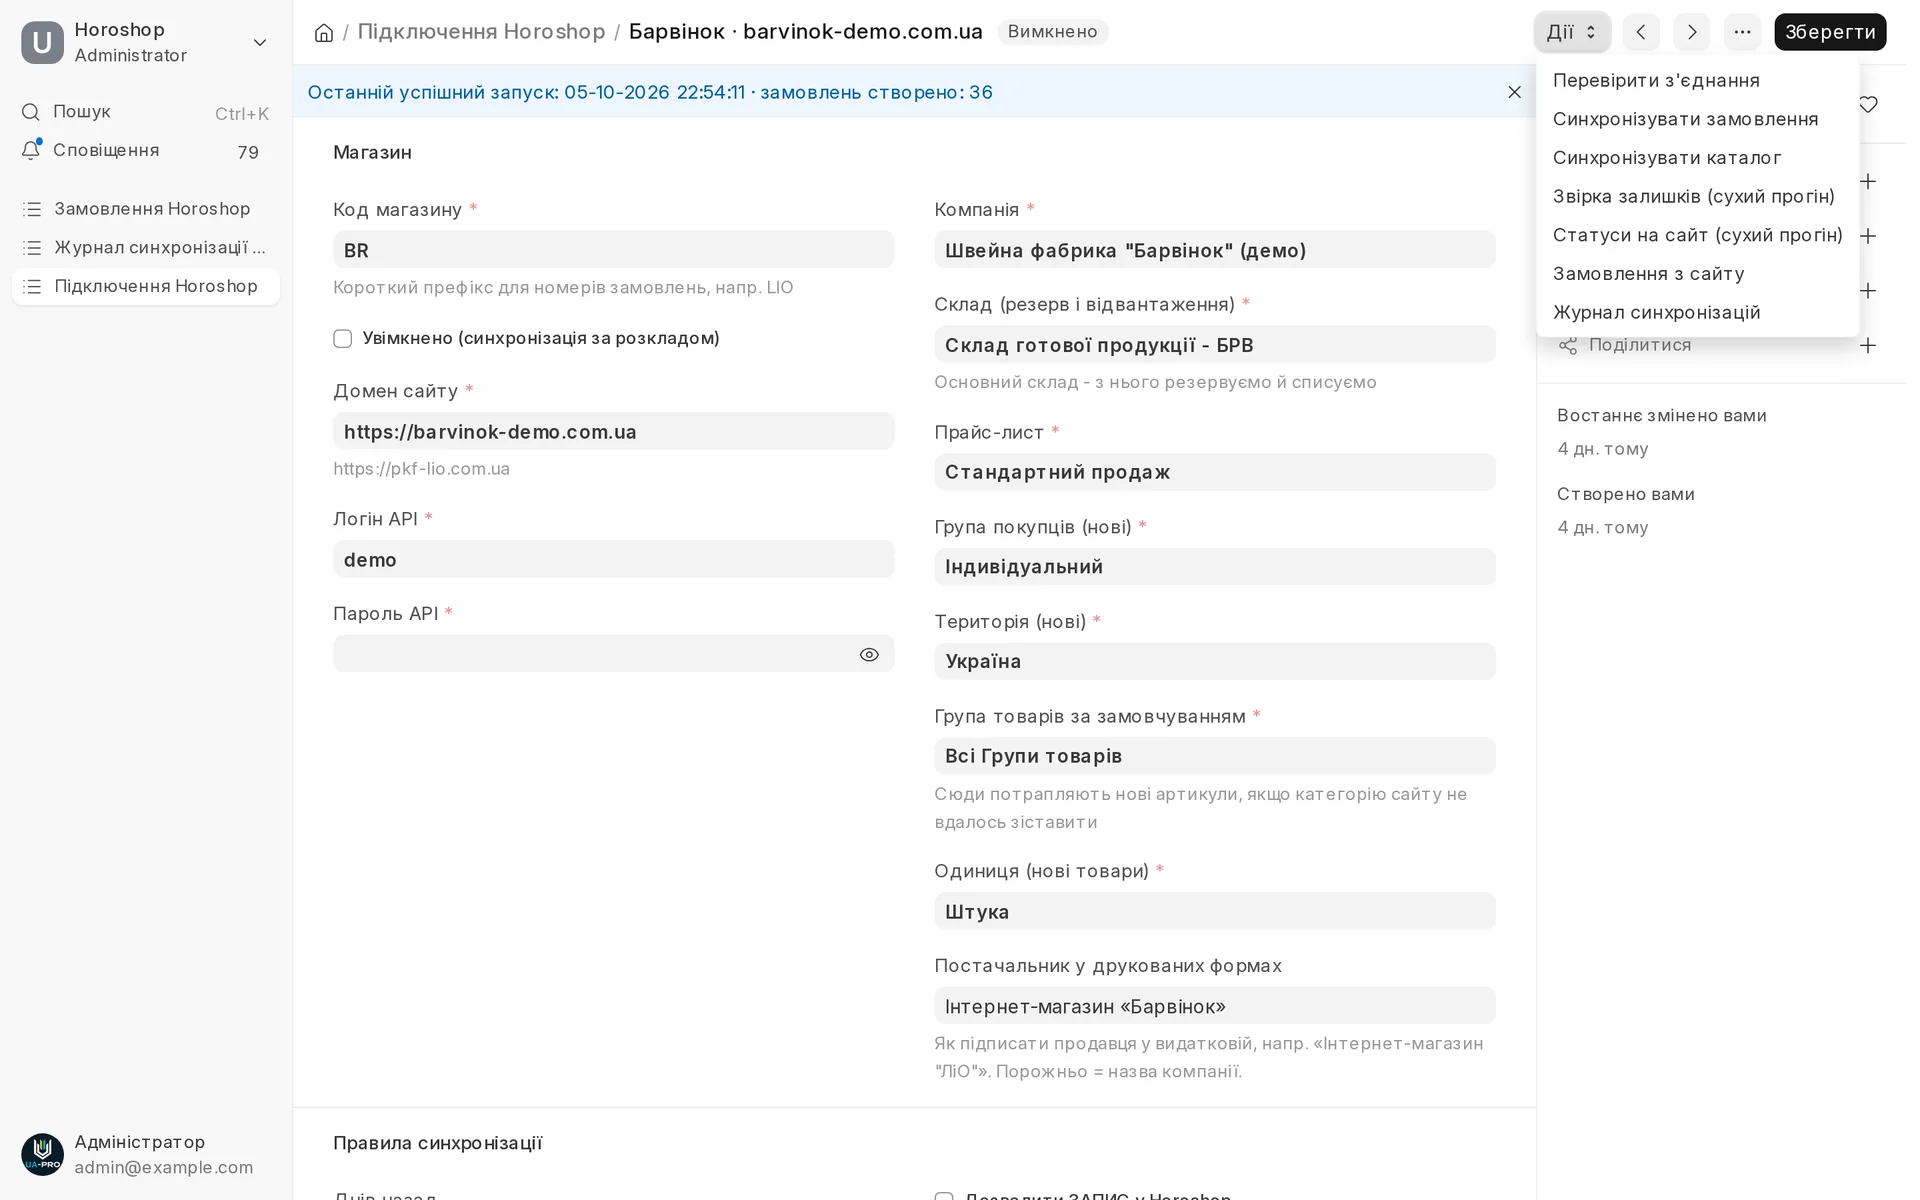
Task: Open the Прайс-лист field
Action: click(x=1215, y=472)
